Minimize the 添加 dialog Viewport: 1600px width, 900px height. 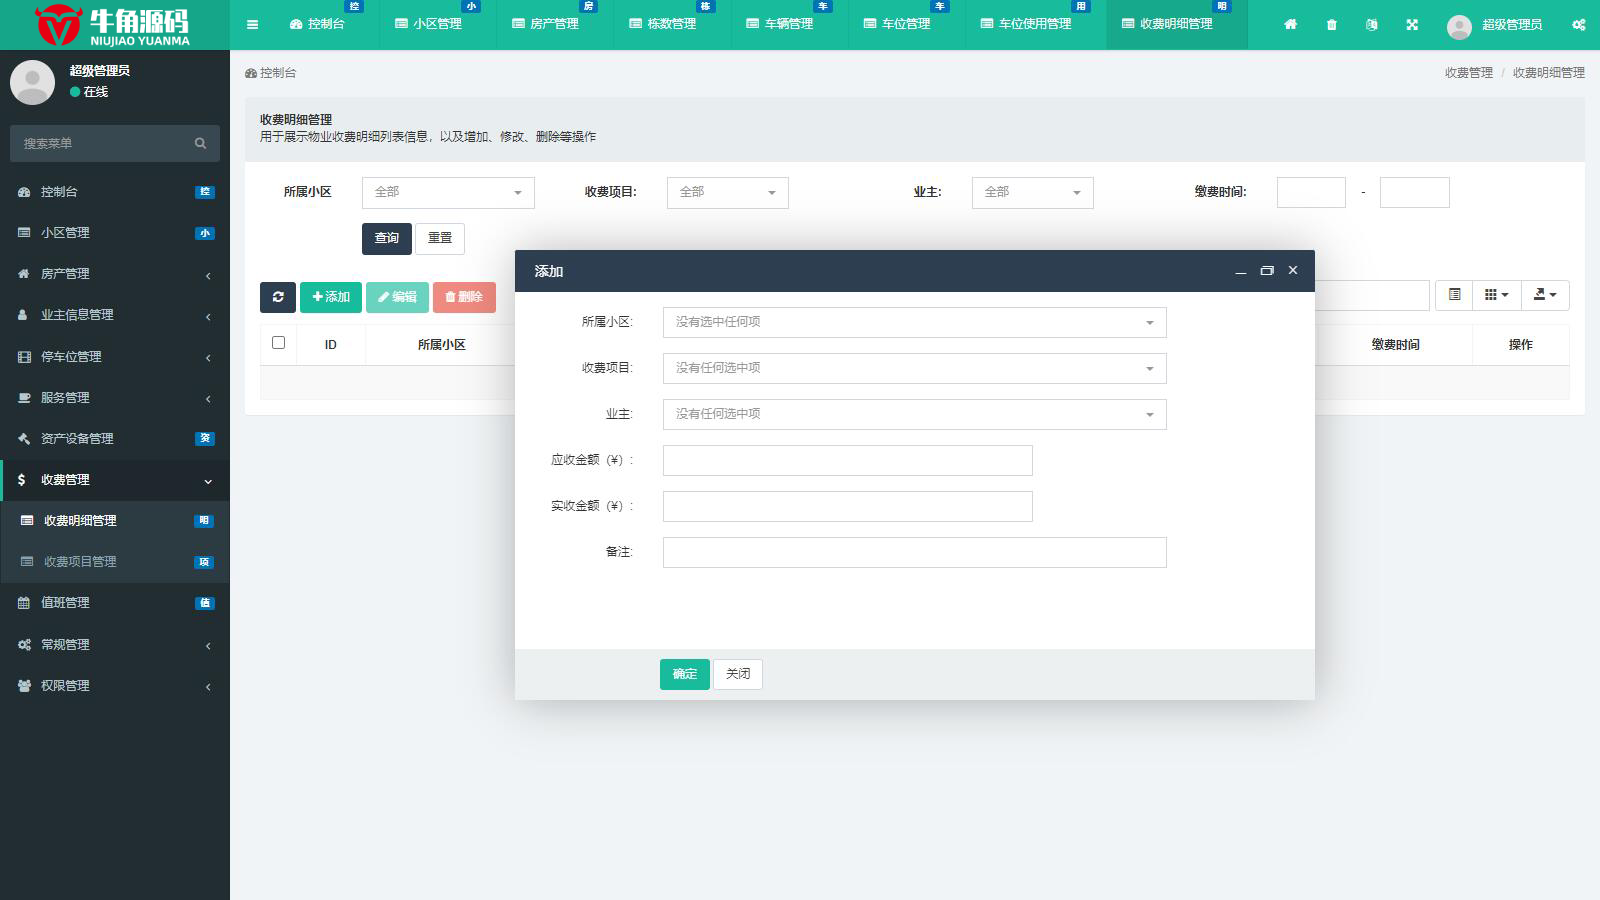(x=1241, y=271)
